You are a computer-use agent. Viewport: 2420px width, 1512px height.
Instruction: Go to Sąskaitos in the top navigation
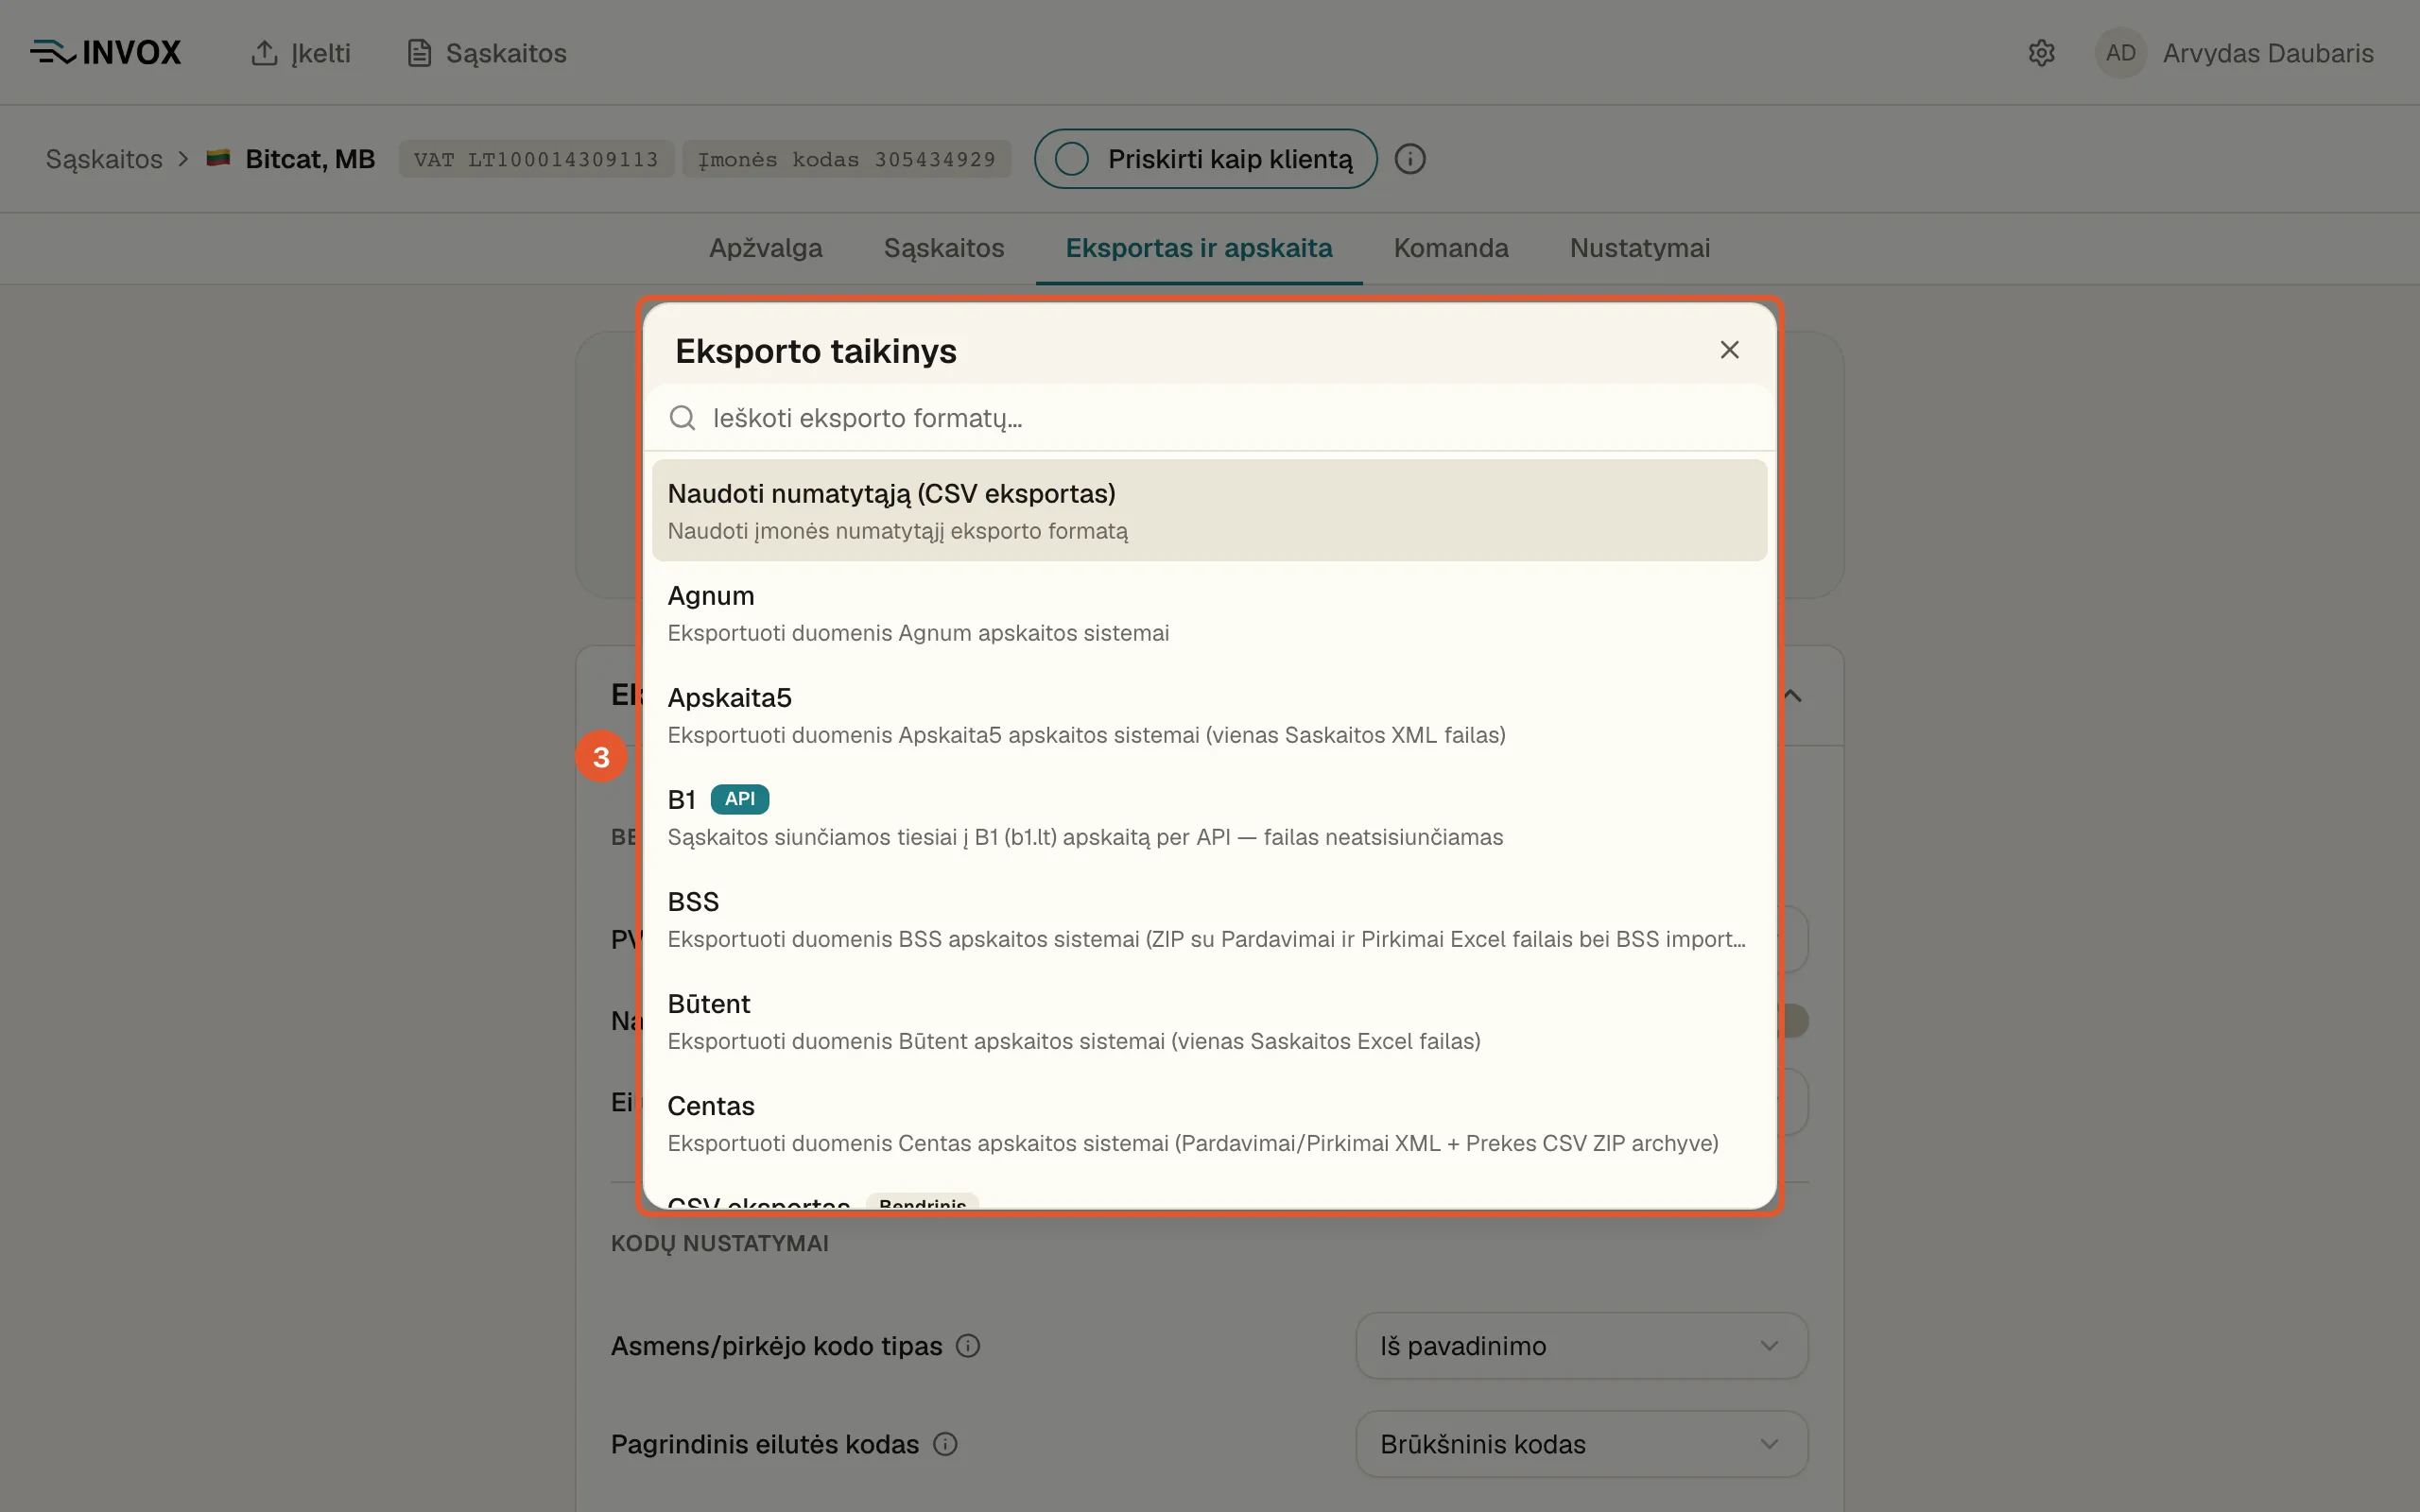[487, 53]
